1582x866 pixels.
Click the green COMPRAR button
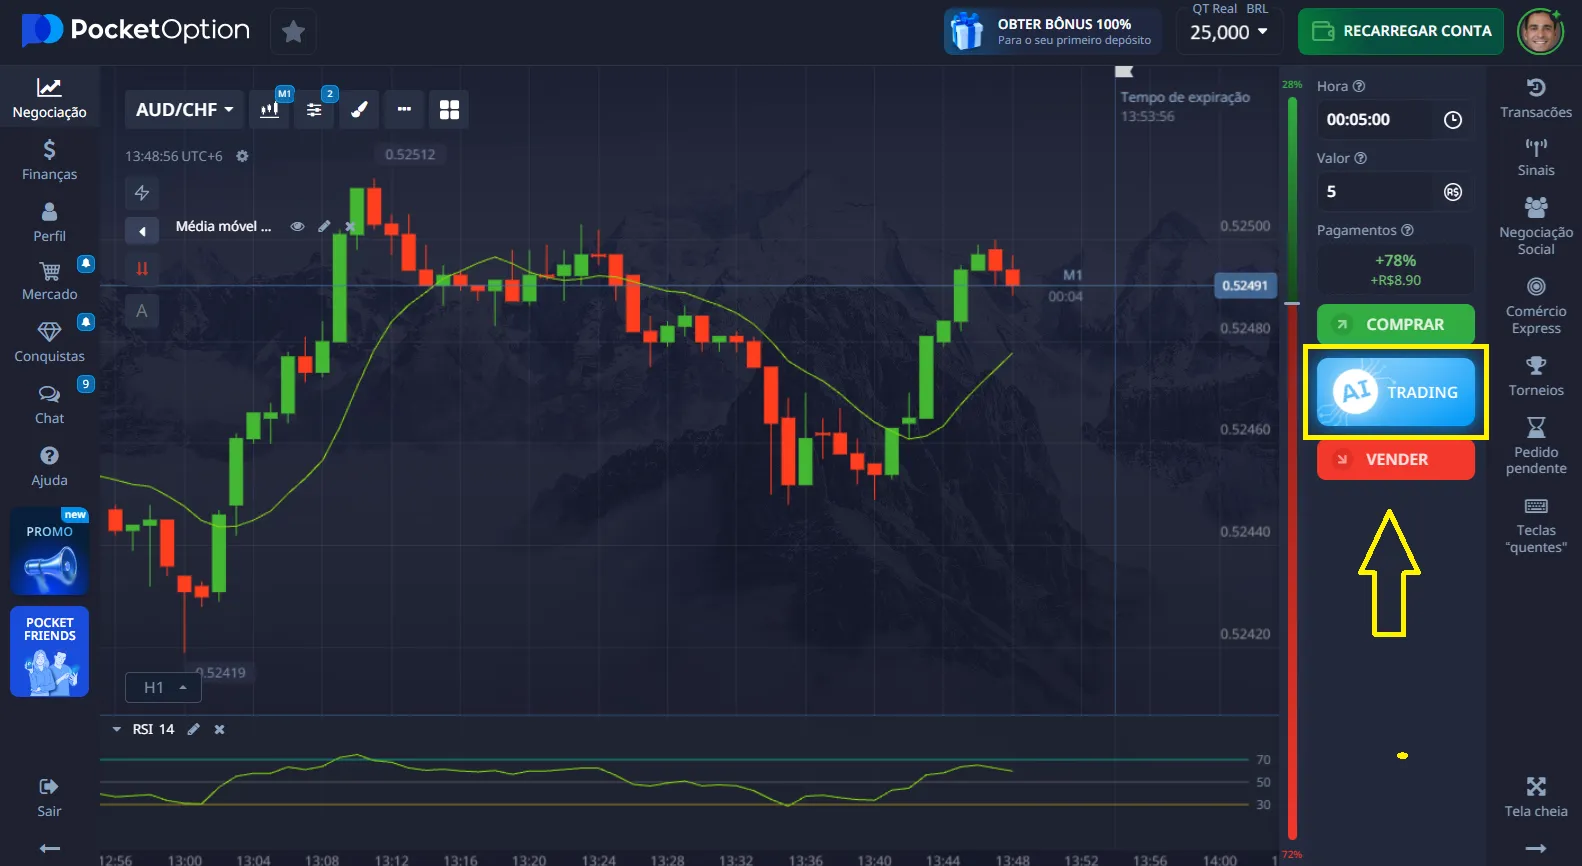1395,324
